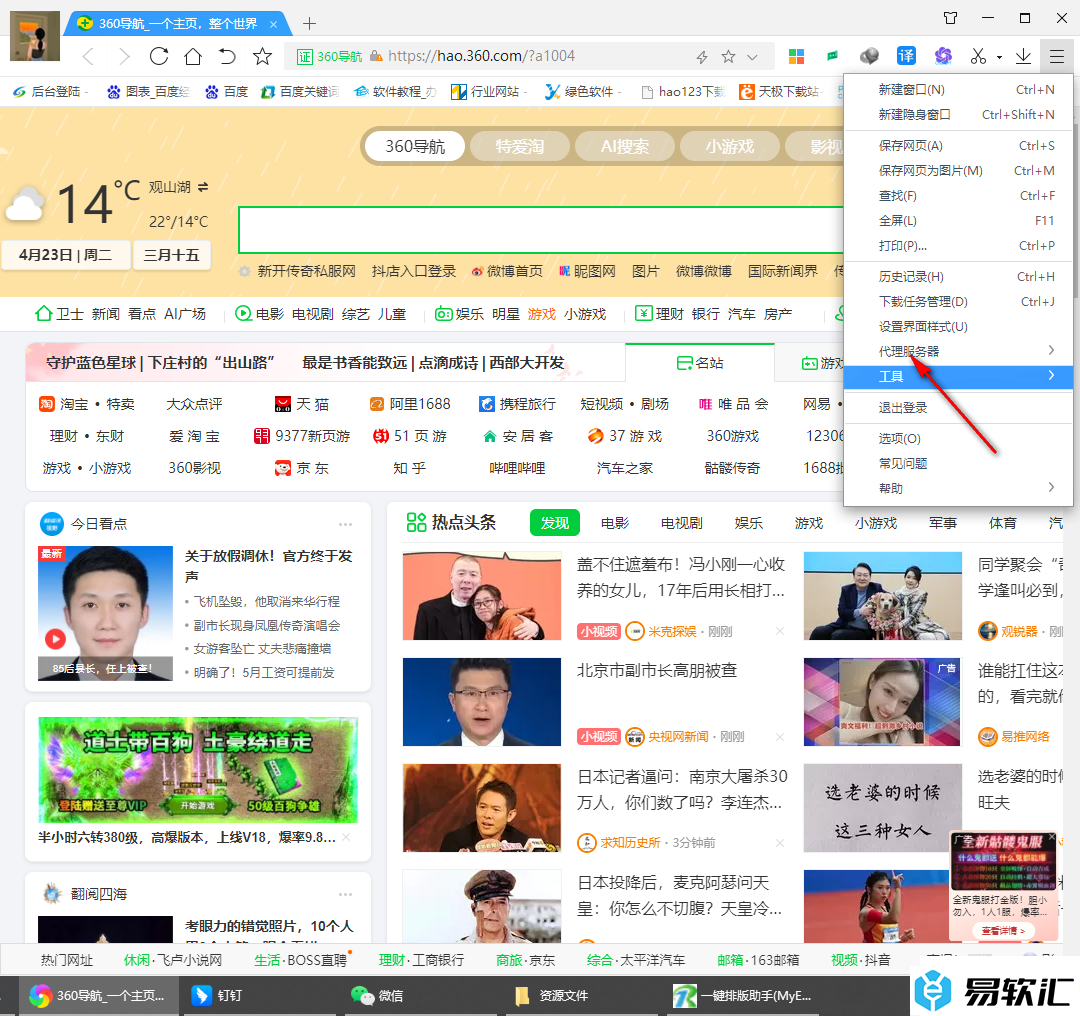Click into the main search box
1080x1016 pixels.
(x=541, y=230)
